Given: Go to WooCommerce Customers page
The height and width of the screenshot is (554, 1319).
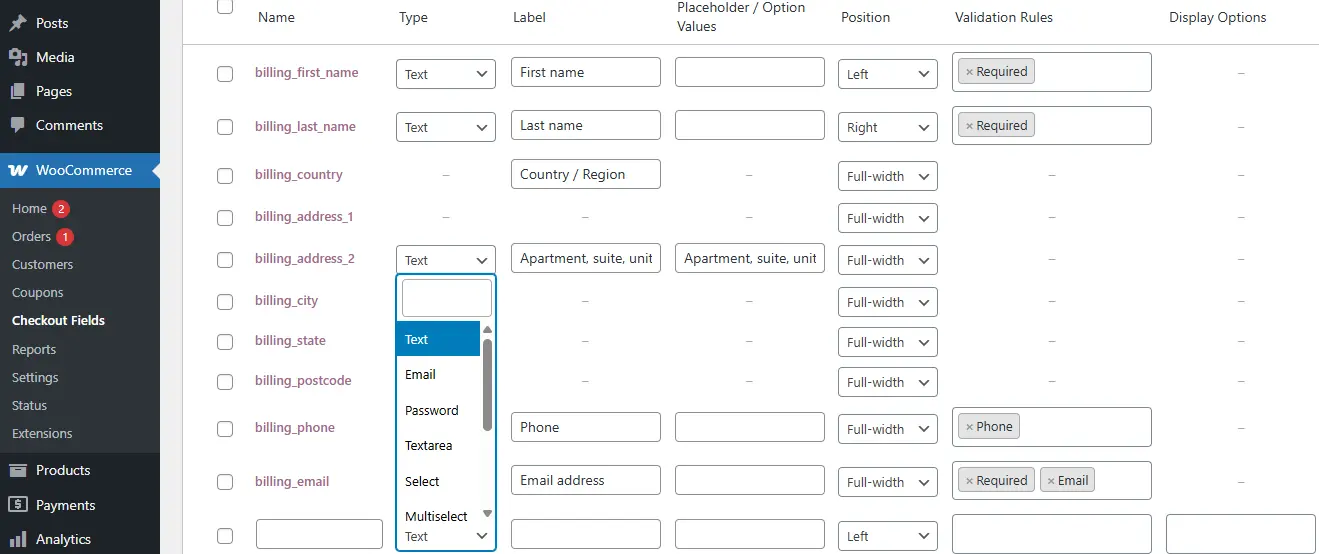Looking at the screenshot, I should (x=42, y=265).
